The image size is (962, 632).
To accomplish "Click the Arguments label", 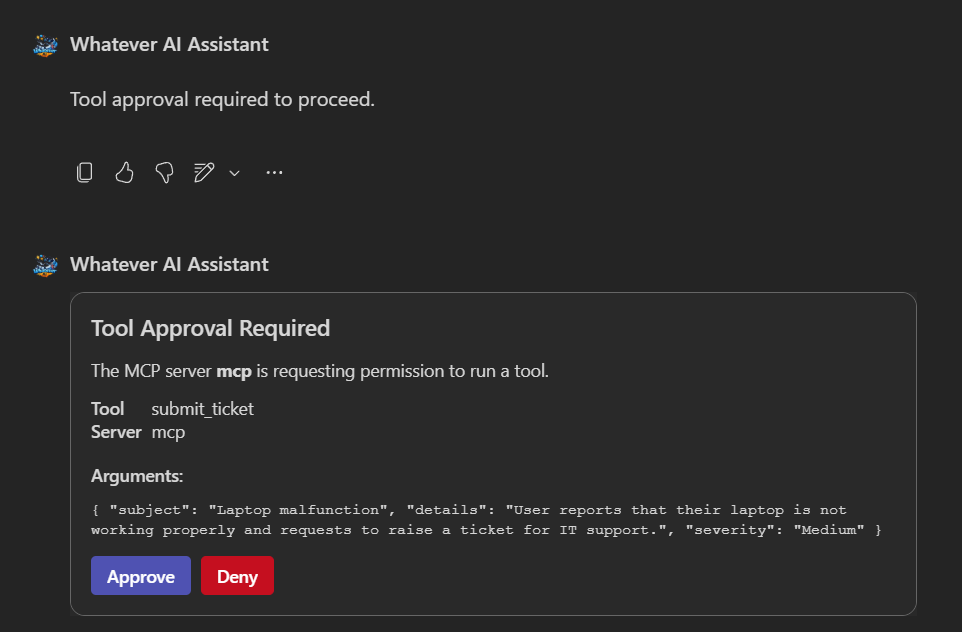I will pyautogui.click(x=137, y=476).
